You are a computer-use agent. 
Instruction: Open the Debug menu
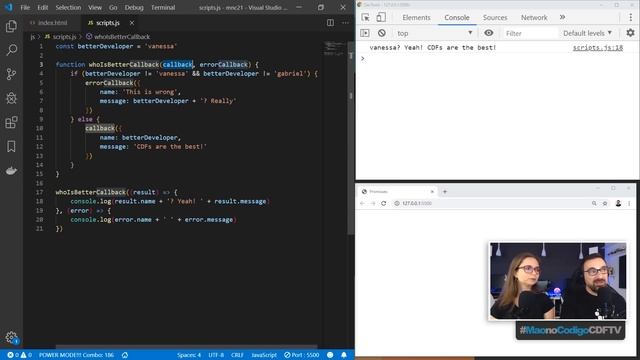point(134,7)
